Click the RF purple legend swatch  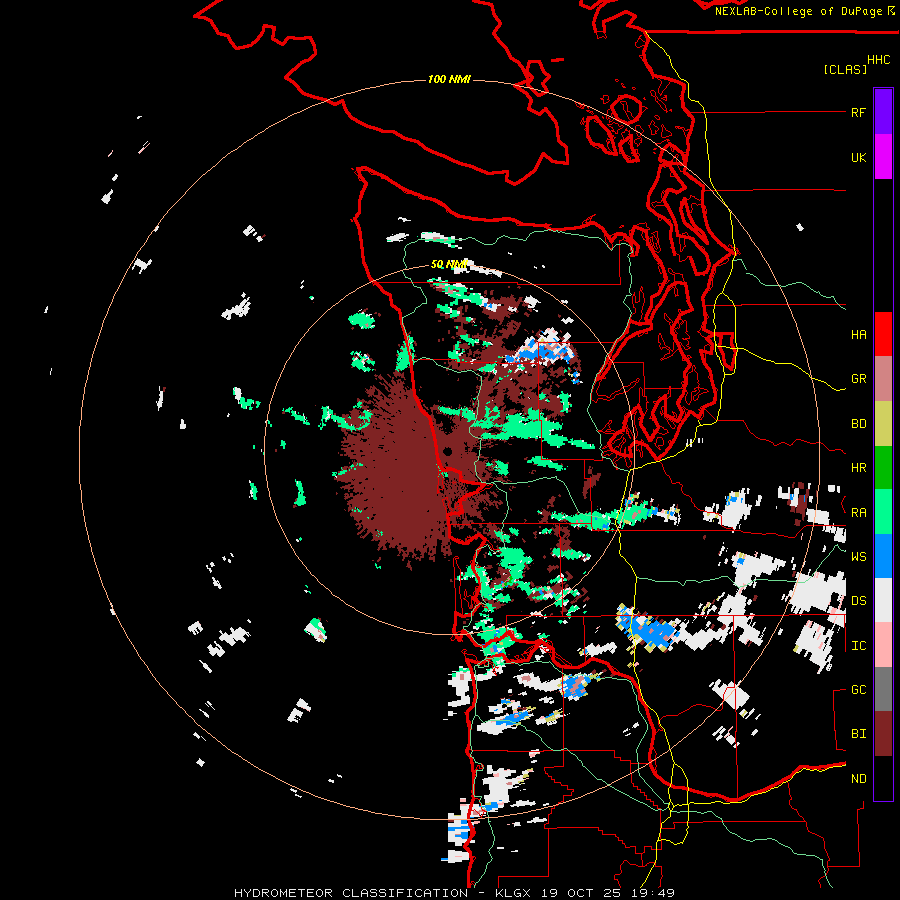(883, 112)
